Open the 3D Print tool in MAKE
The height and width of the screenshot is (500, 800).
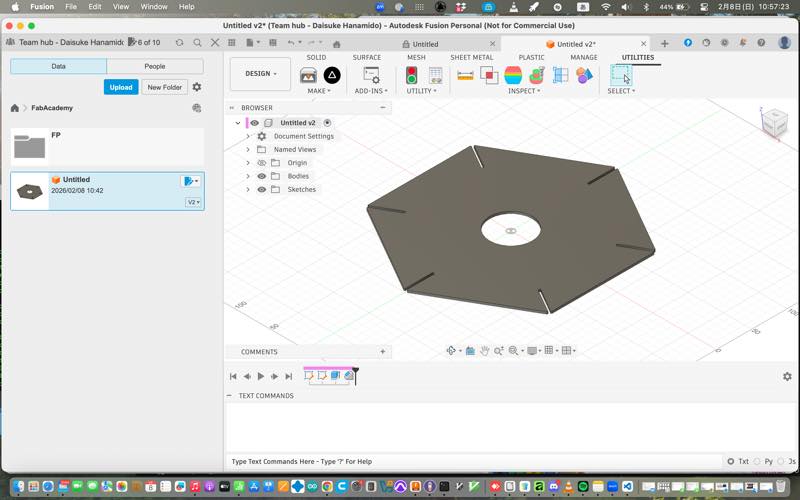click(x=308, y=75)
